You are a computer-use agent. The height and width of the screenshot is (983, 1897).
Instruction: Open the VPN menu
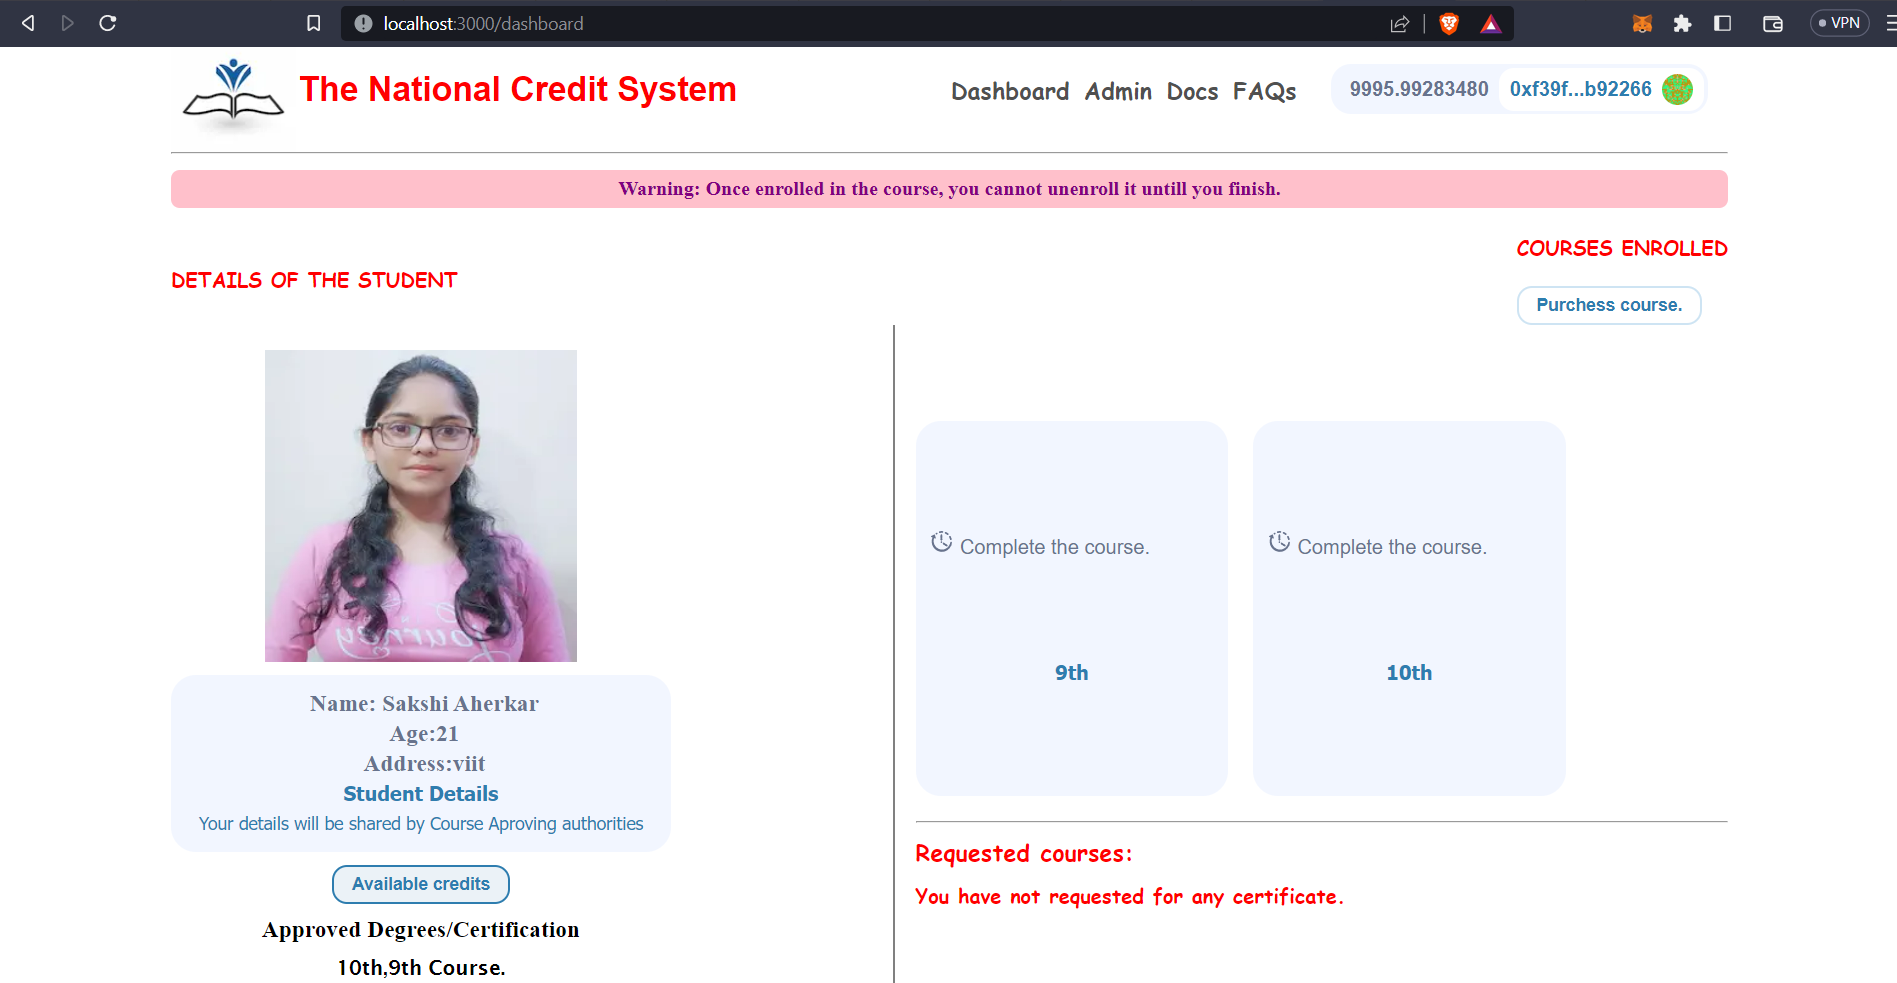pyautogui.click(x=1839, y=22)
